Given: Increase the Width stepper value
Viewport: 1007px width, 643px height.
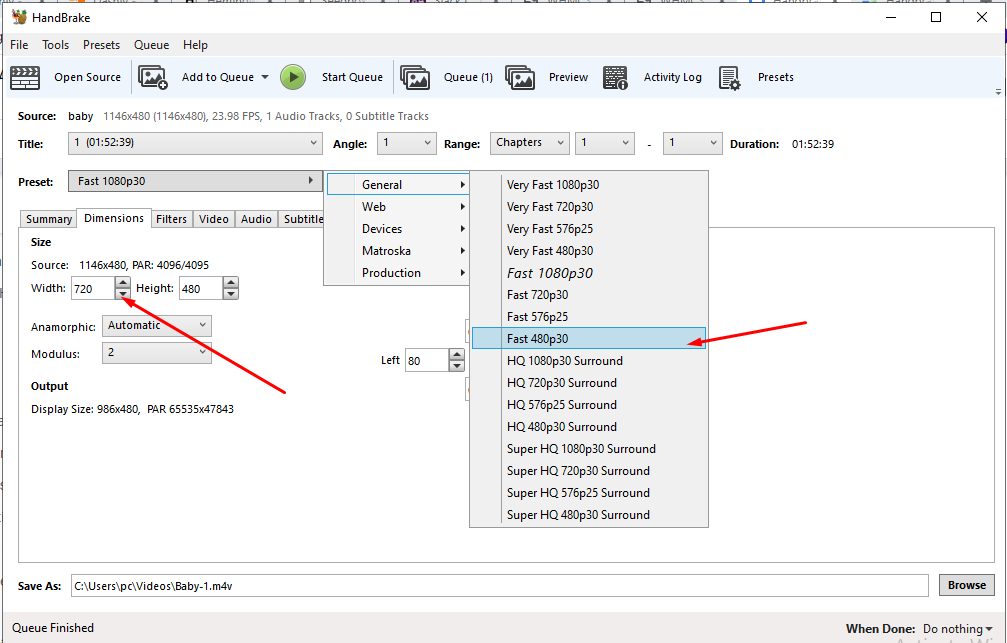Looking at the screenshot, I should [x=123, y=284].
